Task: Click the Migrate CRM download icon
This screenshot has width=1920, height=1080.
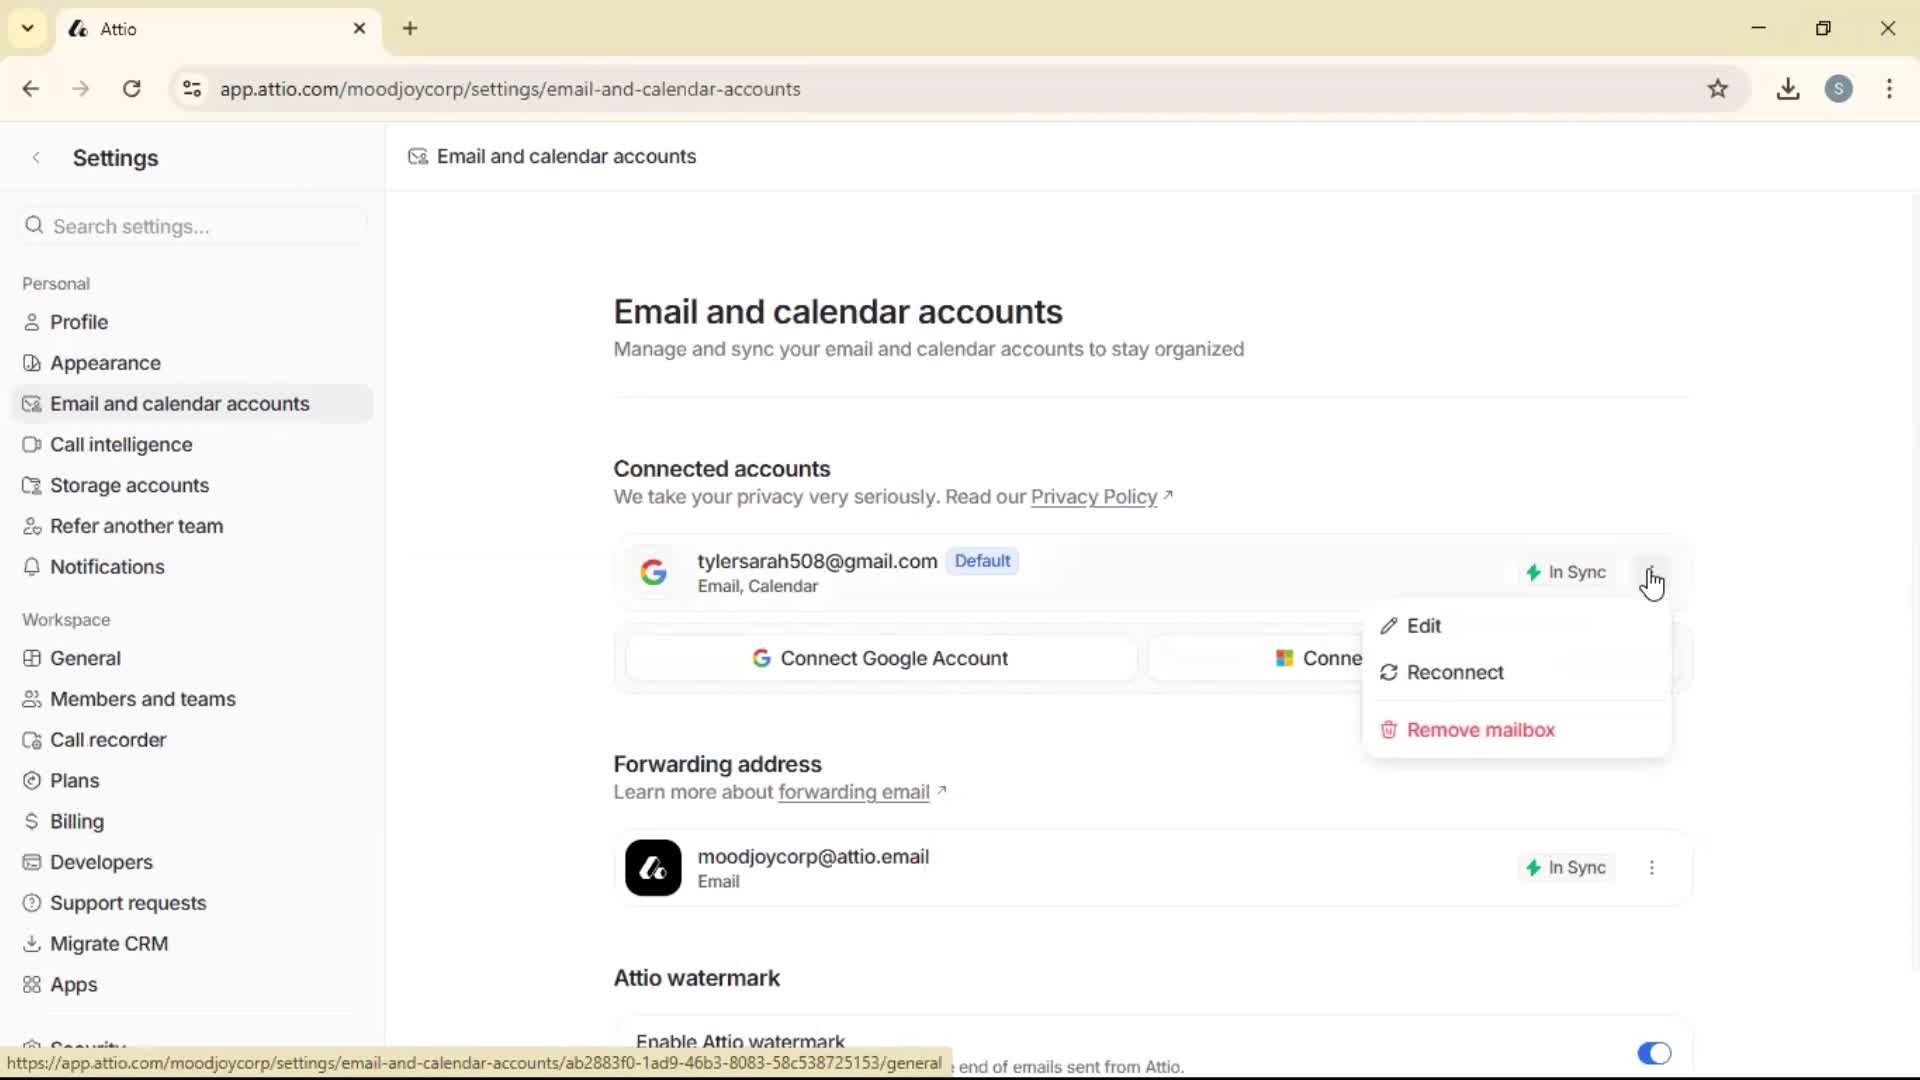Action: click(x=32, y=944)
